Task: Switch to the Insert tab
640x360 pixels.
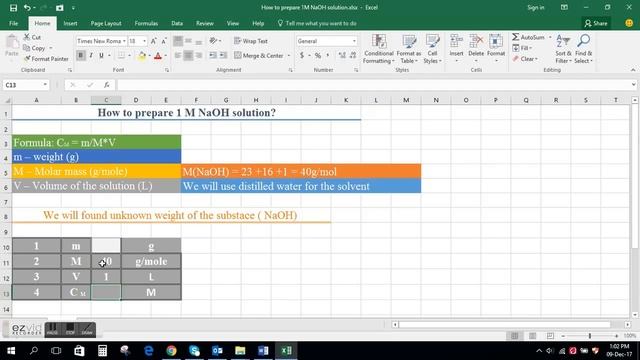Action: point(70,23)
